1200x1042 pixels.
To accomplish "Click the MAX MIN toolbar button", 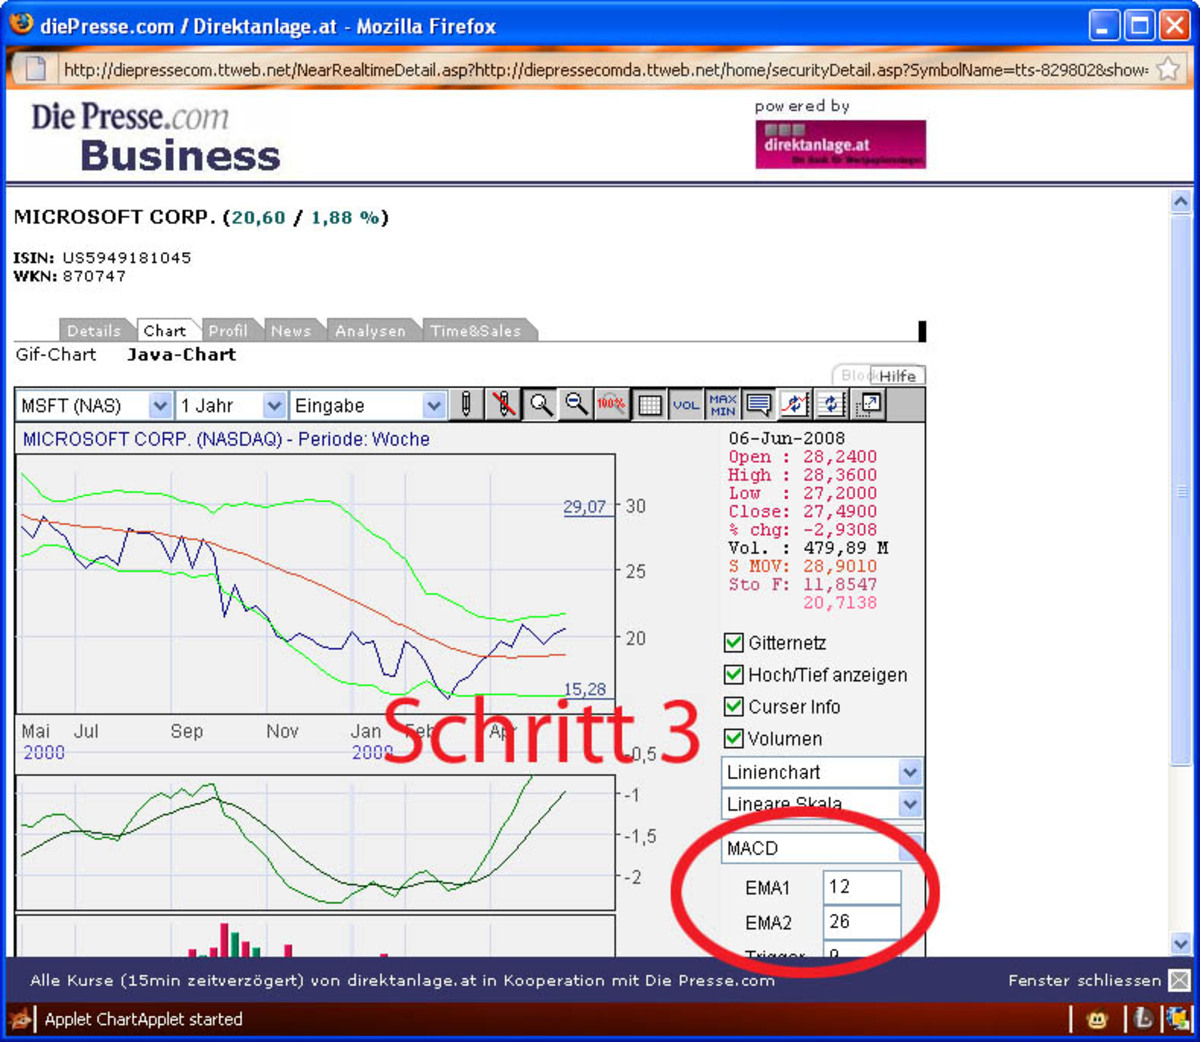I will (722, 405).
